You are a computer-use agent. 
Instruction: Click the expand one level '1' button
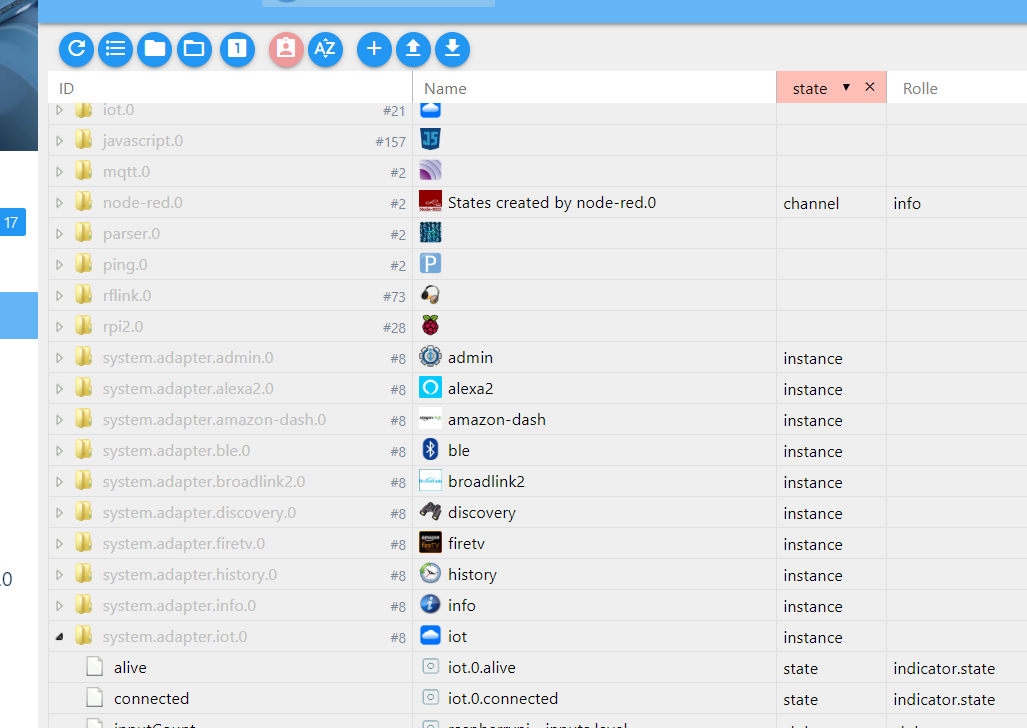pyautogui.click(x=237, y=48)
